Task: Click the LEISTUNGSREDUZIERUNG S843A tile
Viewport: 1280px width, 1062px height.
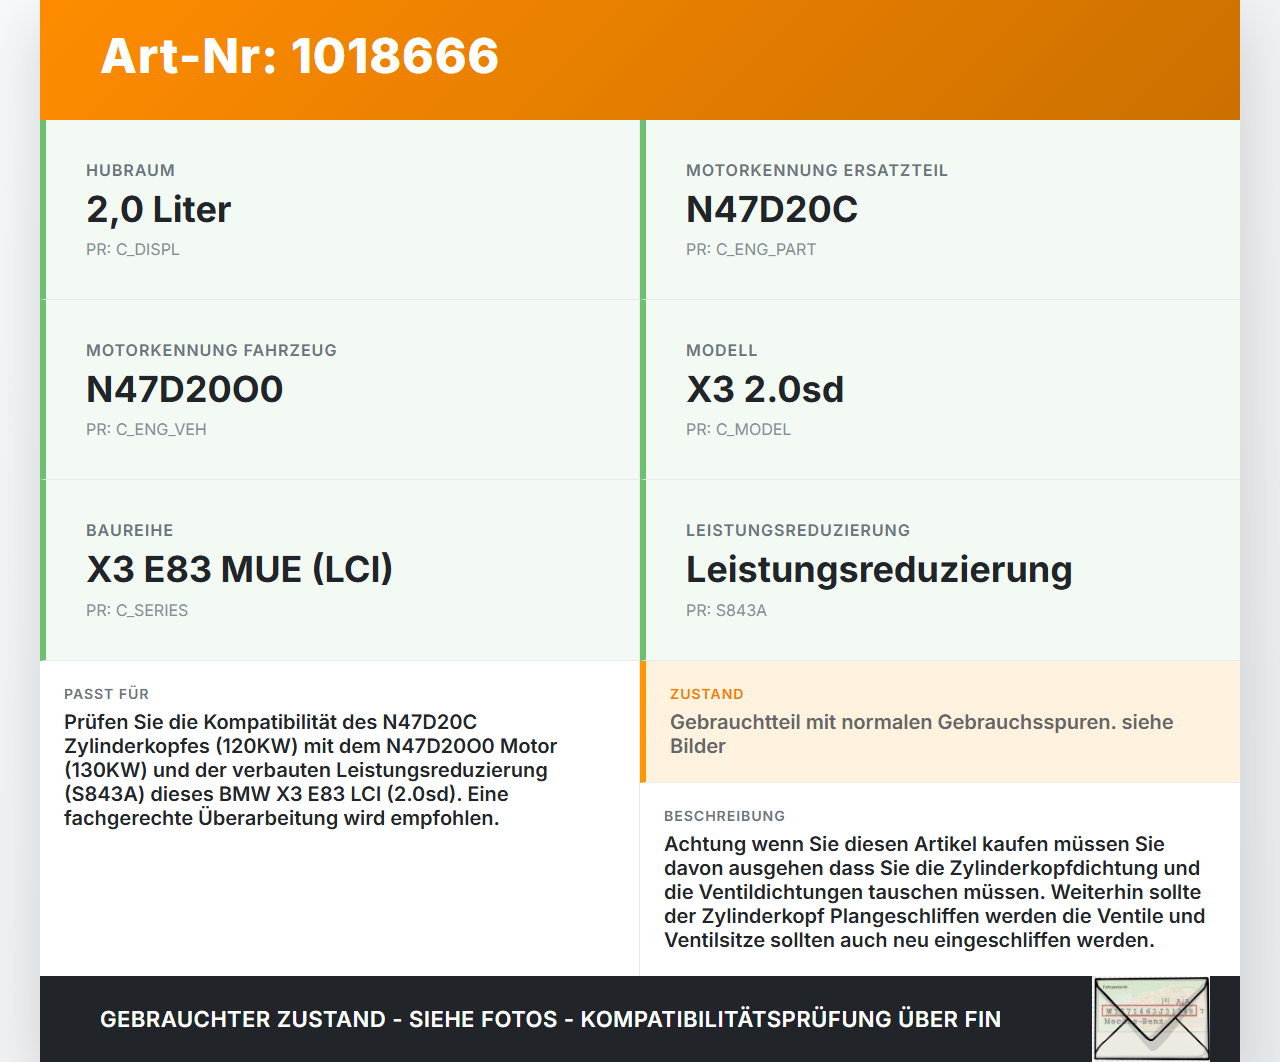Action: tap(940, 569)
